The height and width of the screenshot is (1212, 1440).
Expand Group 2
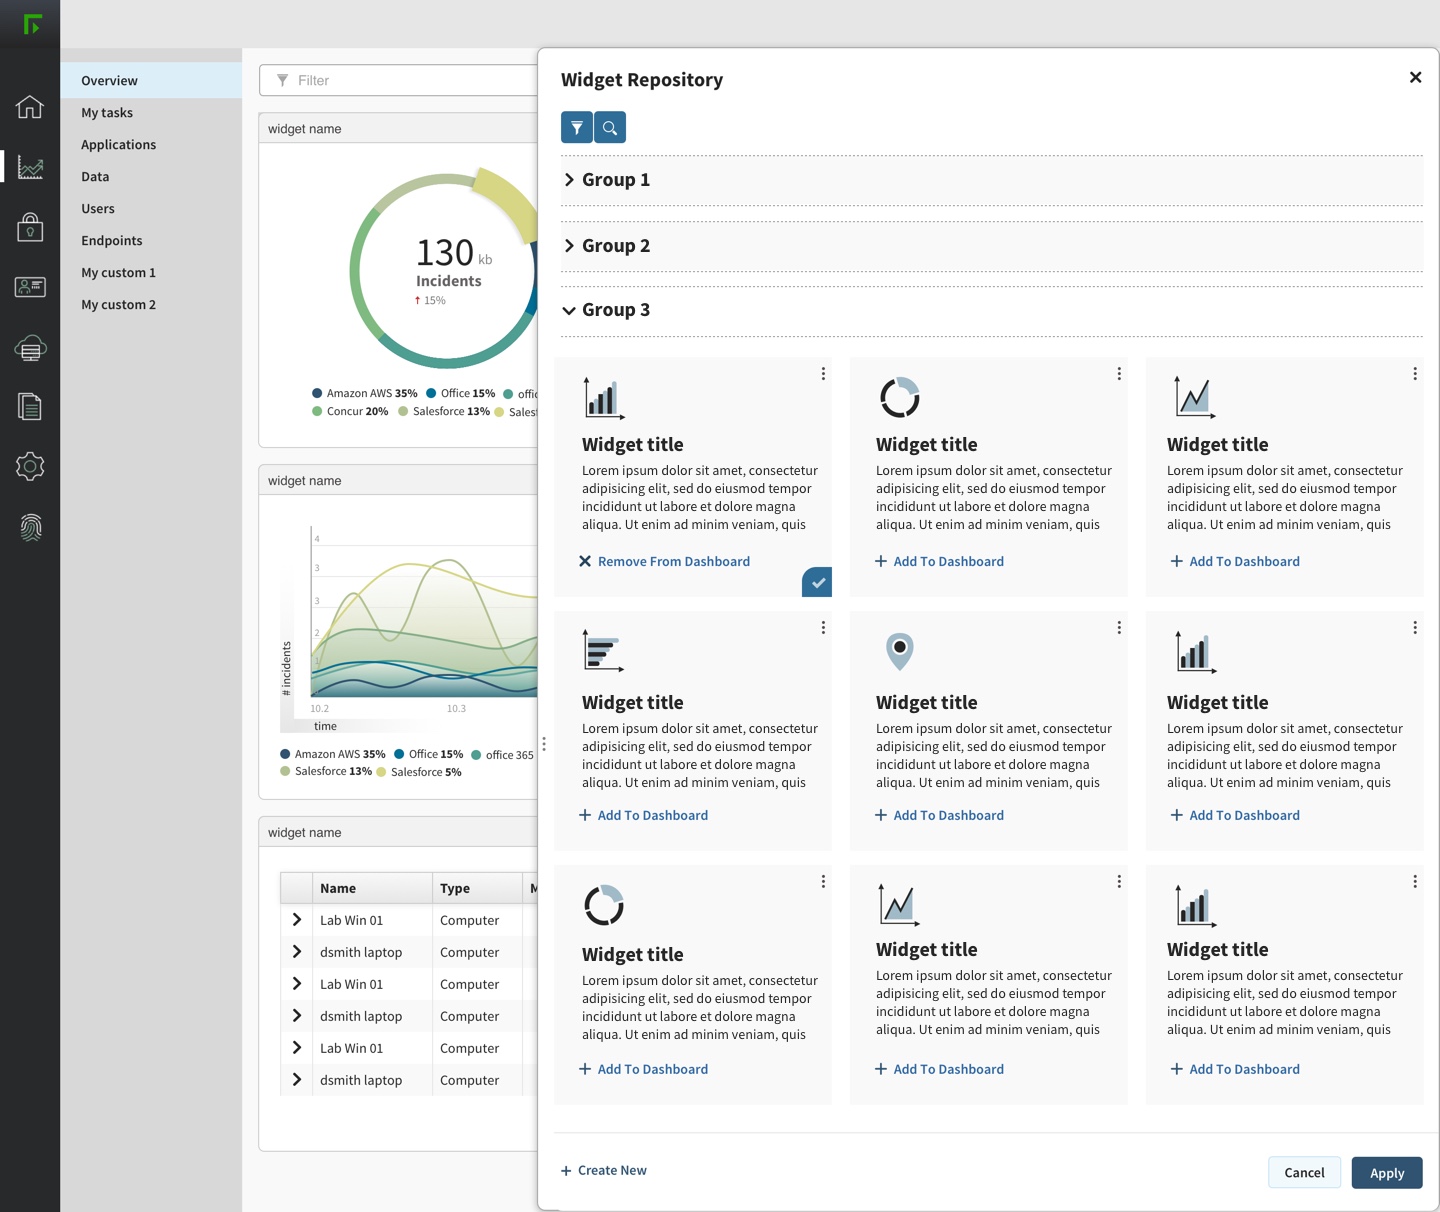click(x=569, y=246)
